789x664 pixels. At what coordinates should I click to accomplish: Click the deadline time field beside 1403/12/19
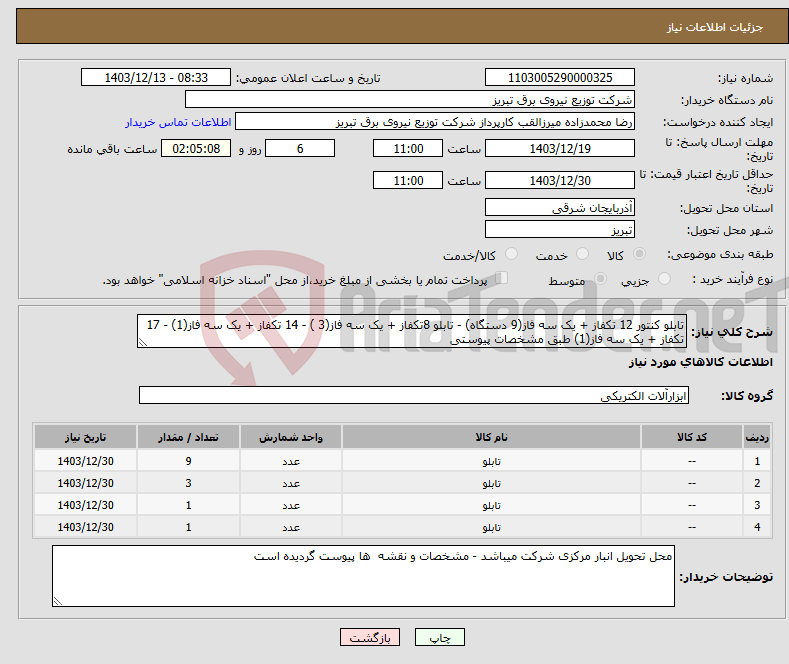(408, 148)
